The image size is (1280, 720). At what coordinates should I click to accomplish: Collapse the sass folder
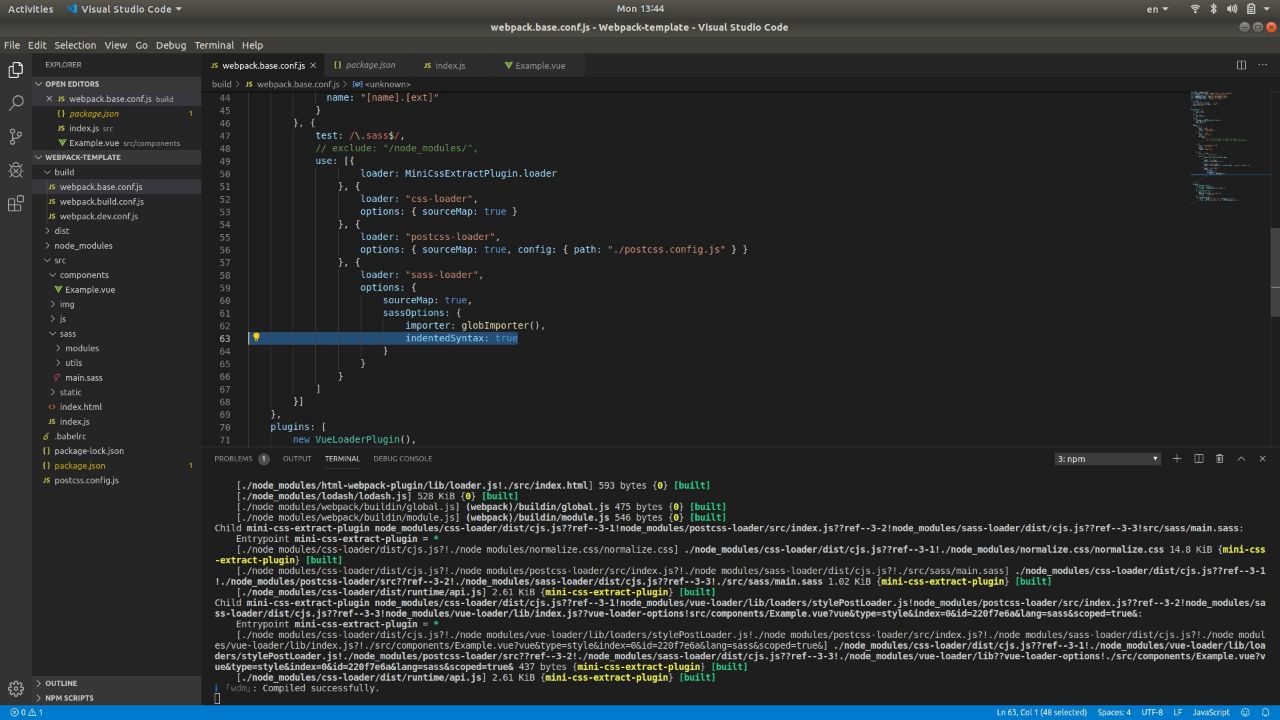click(67, 333)
